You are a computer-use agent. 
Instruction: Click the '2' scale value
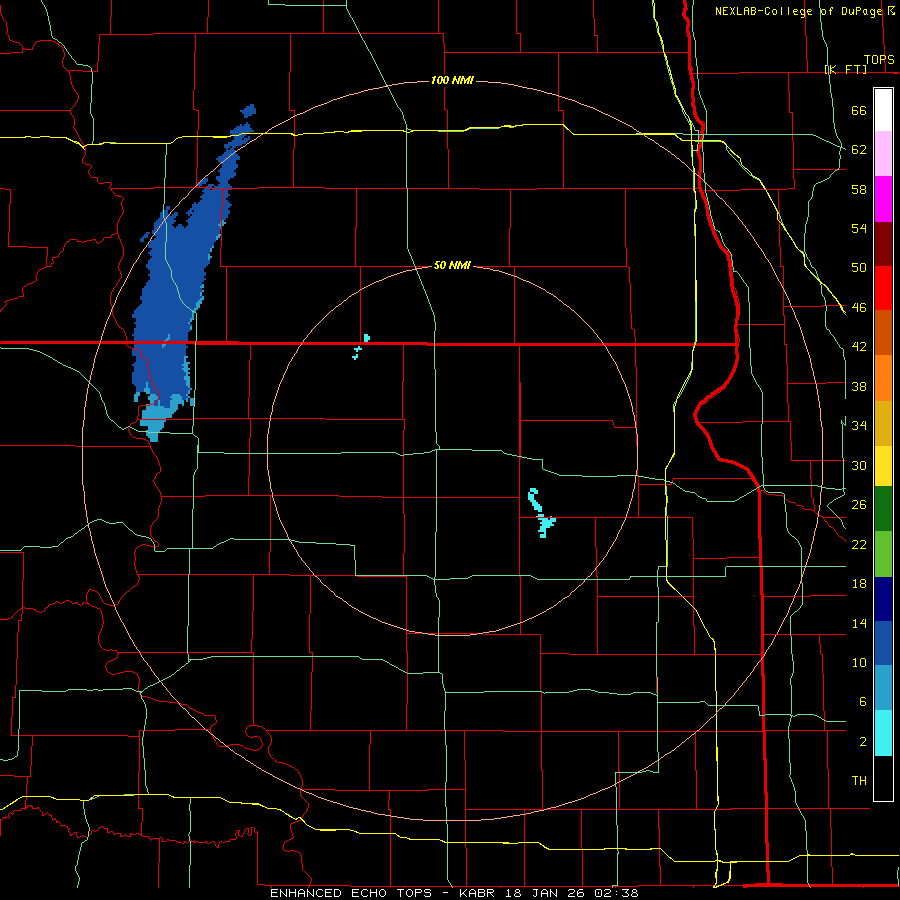[x=862, y=742]
